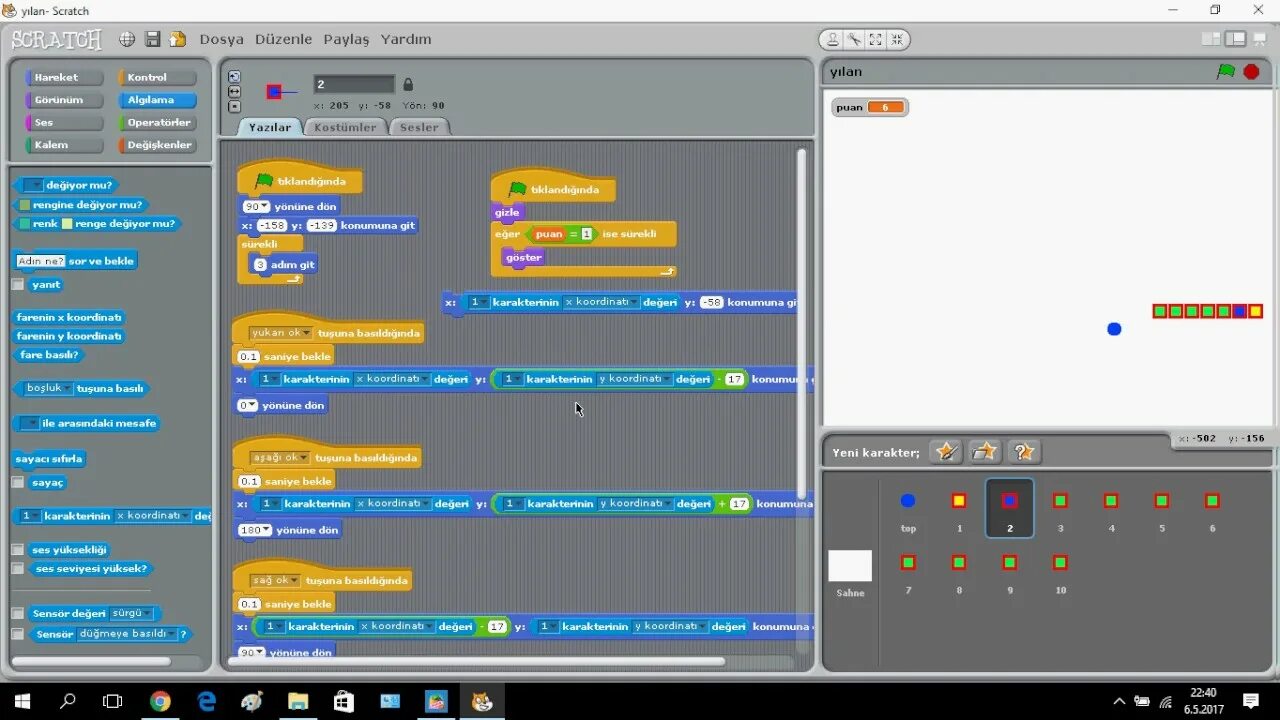This screenshot has height=720, width=1280.
Task: Open the Paylaş menu
Action: (346, 39)
